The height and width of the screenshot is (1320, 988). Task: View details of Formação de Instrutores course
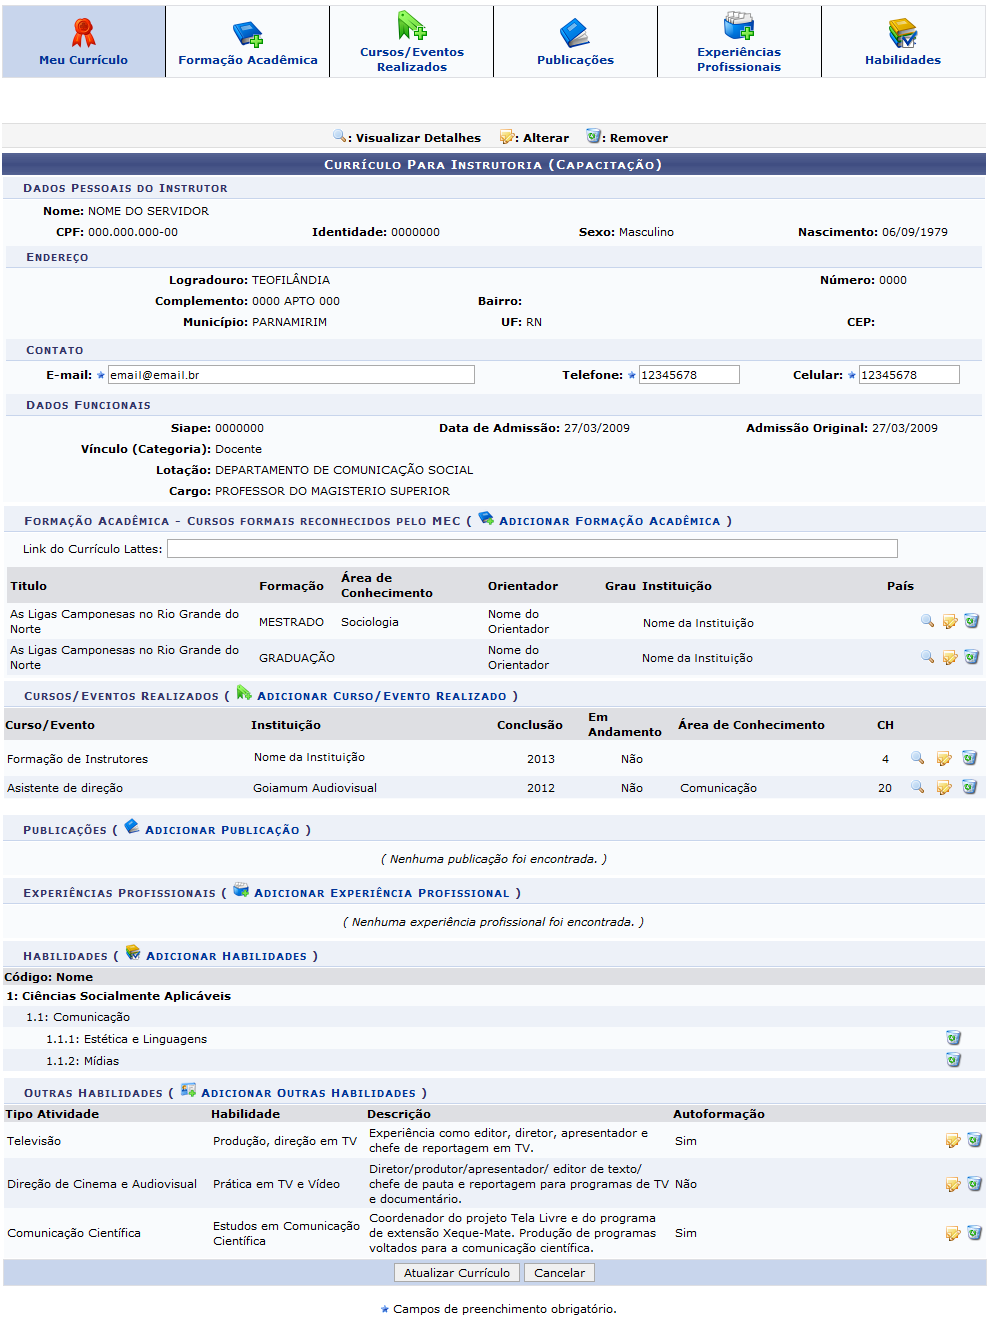coord(917,758)
